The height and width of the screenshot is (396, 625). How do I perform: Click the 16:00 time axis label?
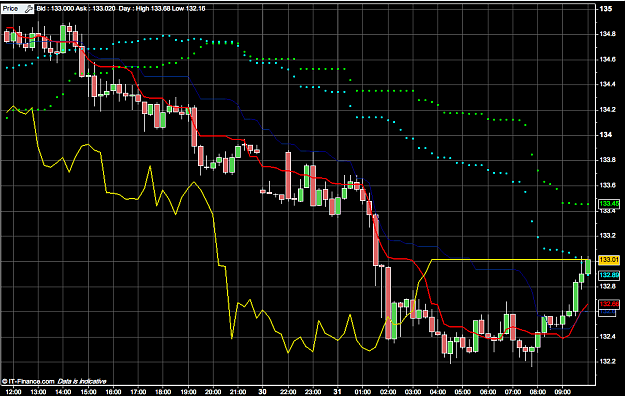pyautogui.click(x=113, y=392)
